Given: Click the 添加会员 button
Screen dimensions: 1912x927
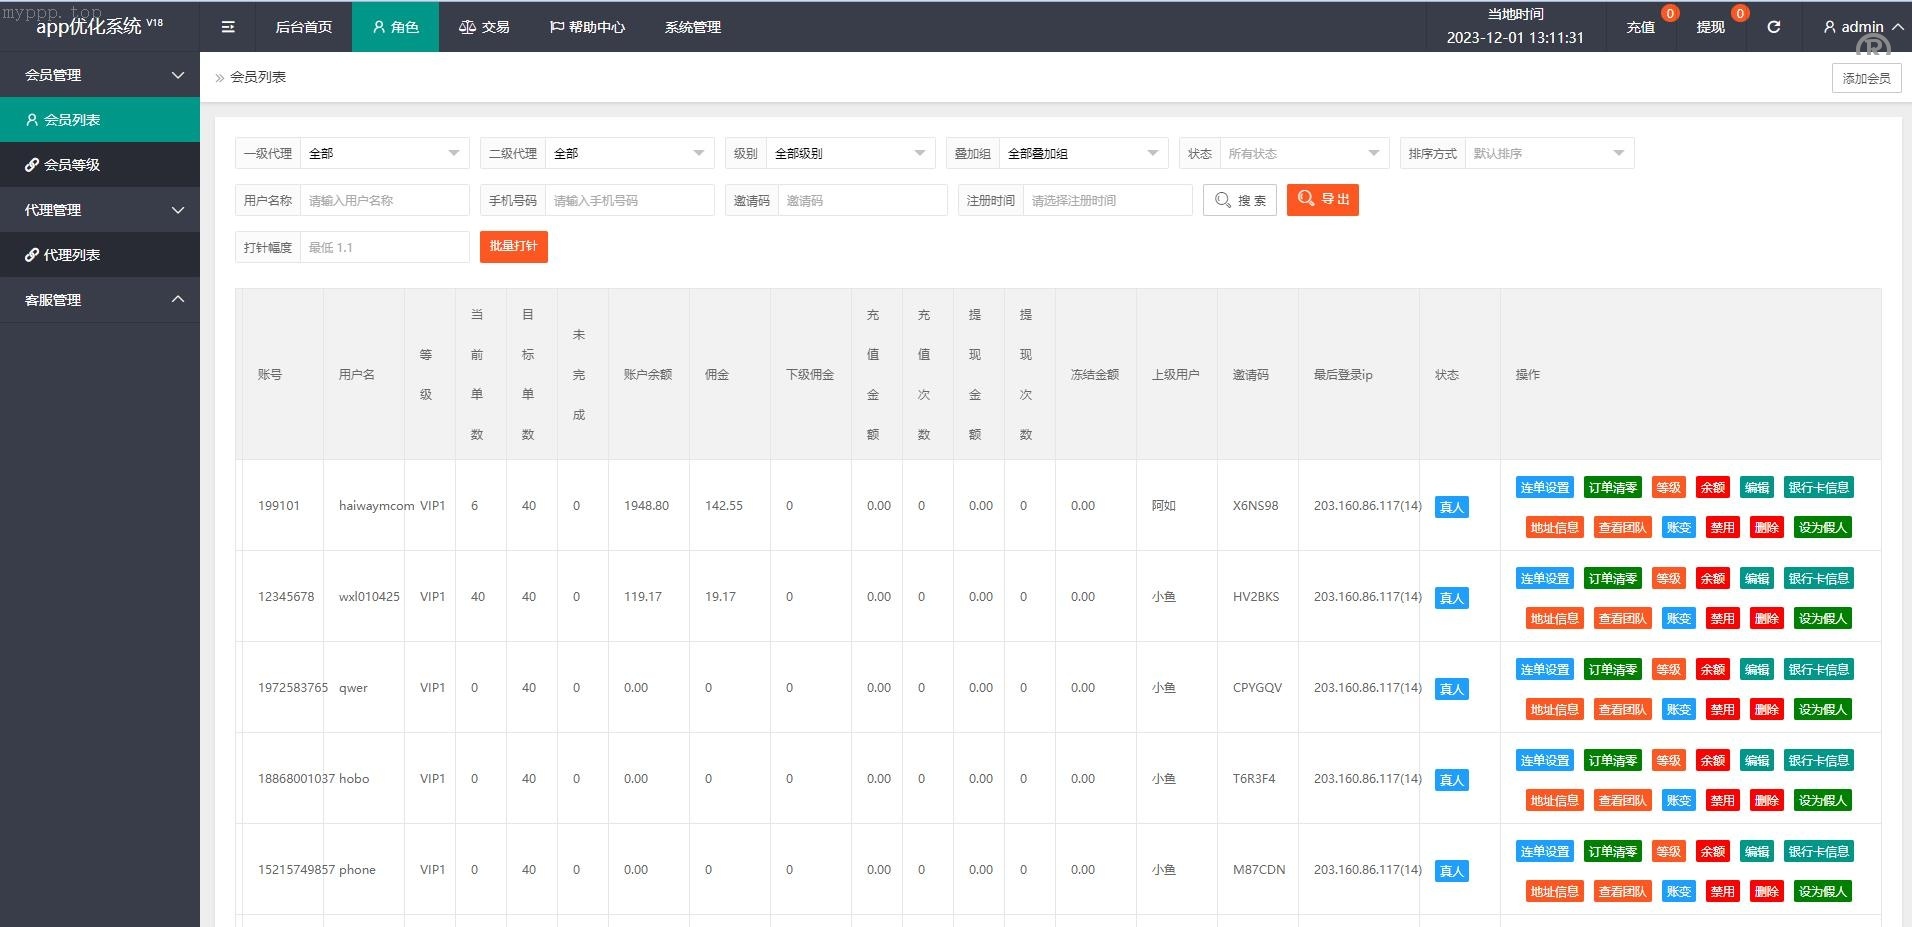Looking at the screenshot, I should [1866, 78].
